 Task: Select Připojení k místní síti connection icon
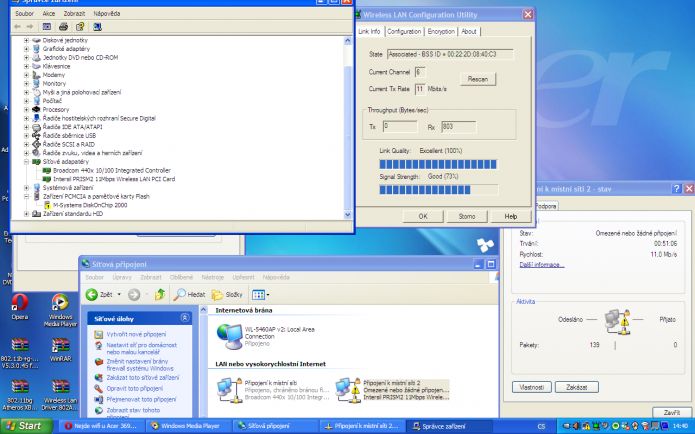[229, 390]
